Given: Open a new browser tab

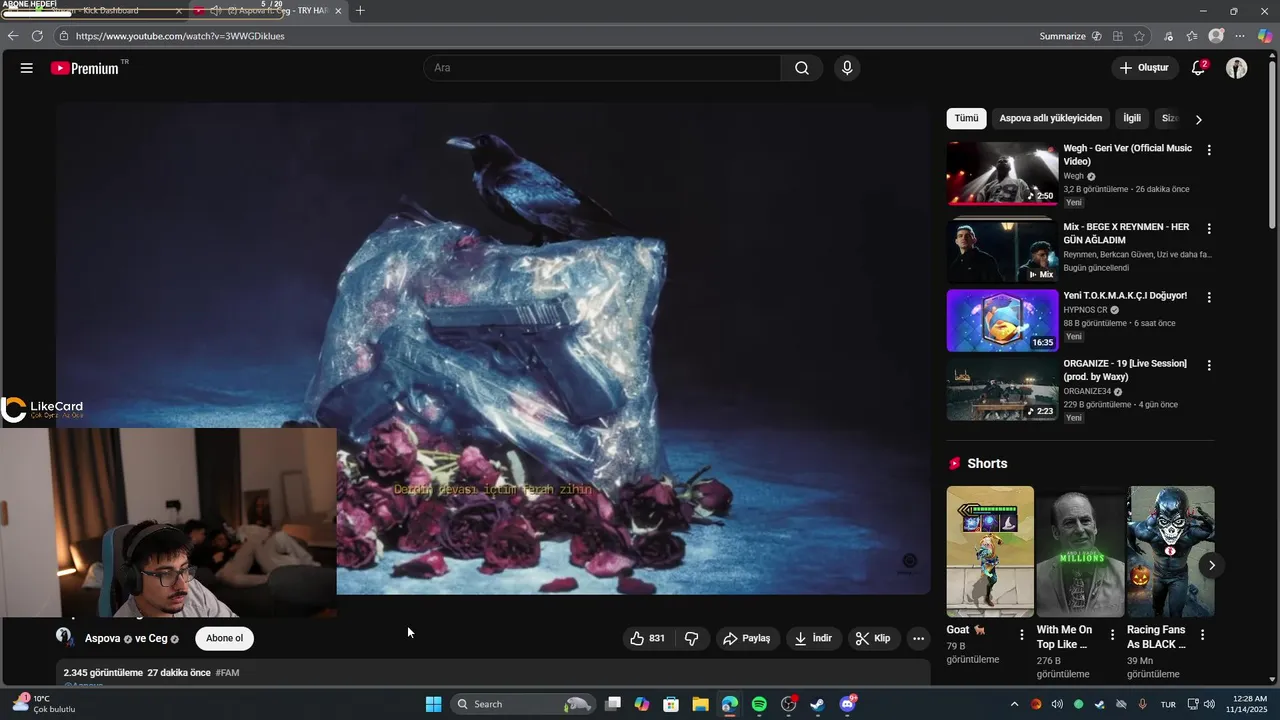Looking at the screenshot, I should pos(360,11).
